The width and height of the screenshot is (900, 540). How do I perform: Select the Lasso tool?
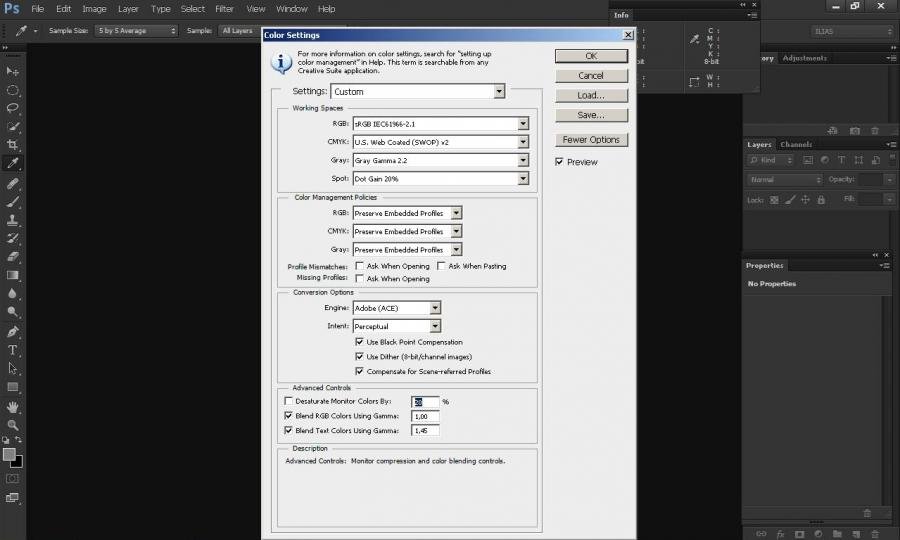coord(13,108)
